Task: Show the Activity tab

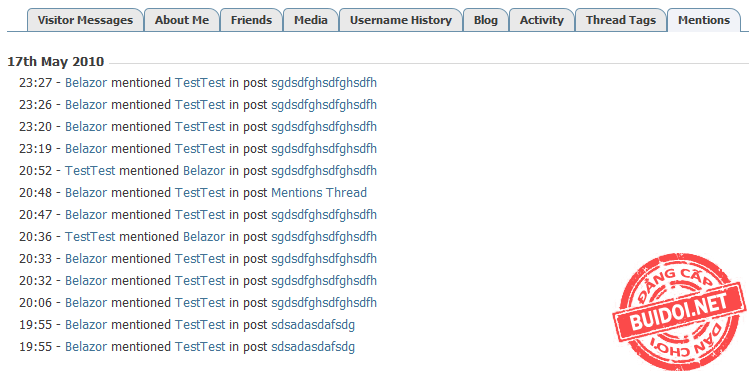Action: 542,20
